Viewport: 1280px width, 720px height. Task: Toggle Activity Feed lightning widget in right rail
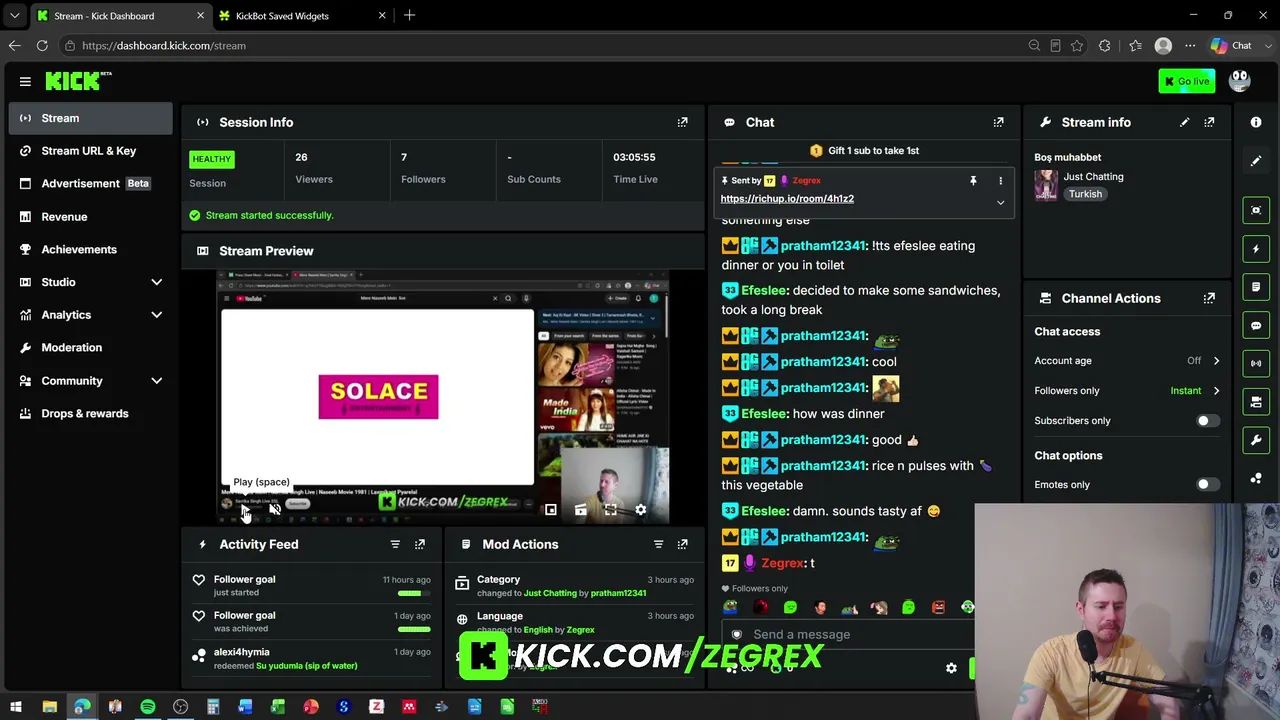[1256, 249]
